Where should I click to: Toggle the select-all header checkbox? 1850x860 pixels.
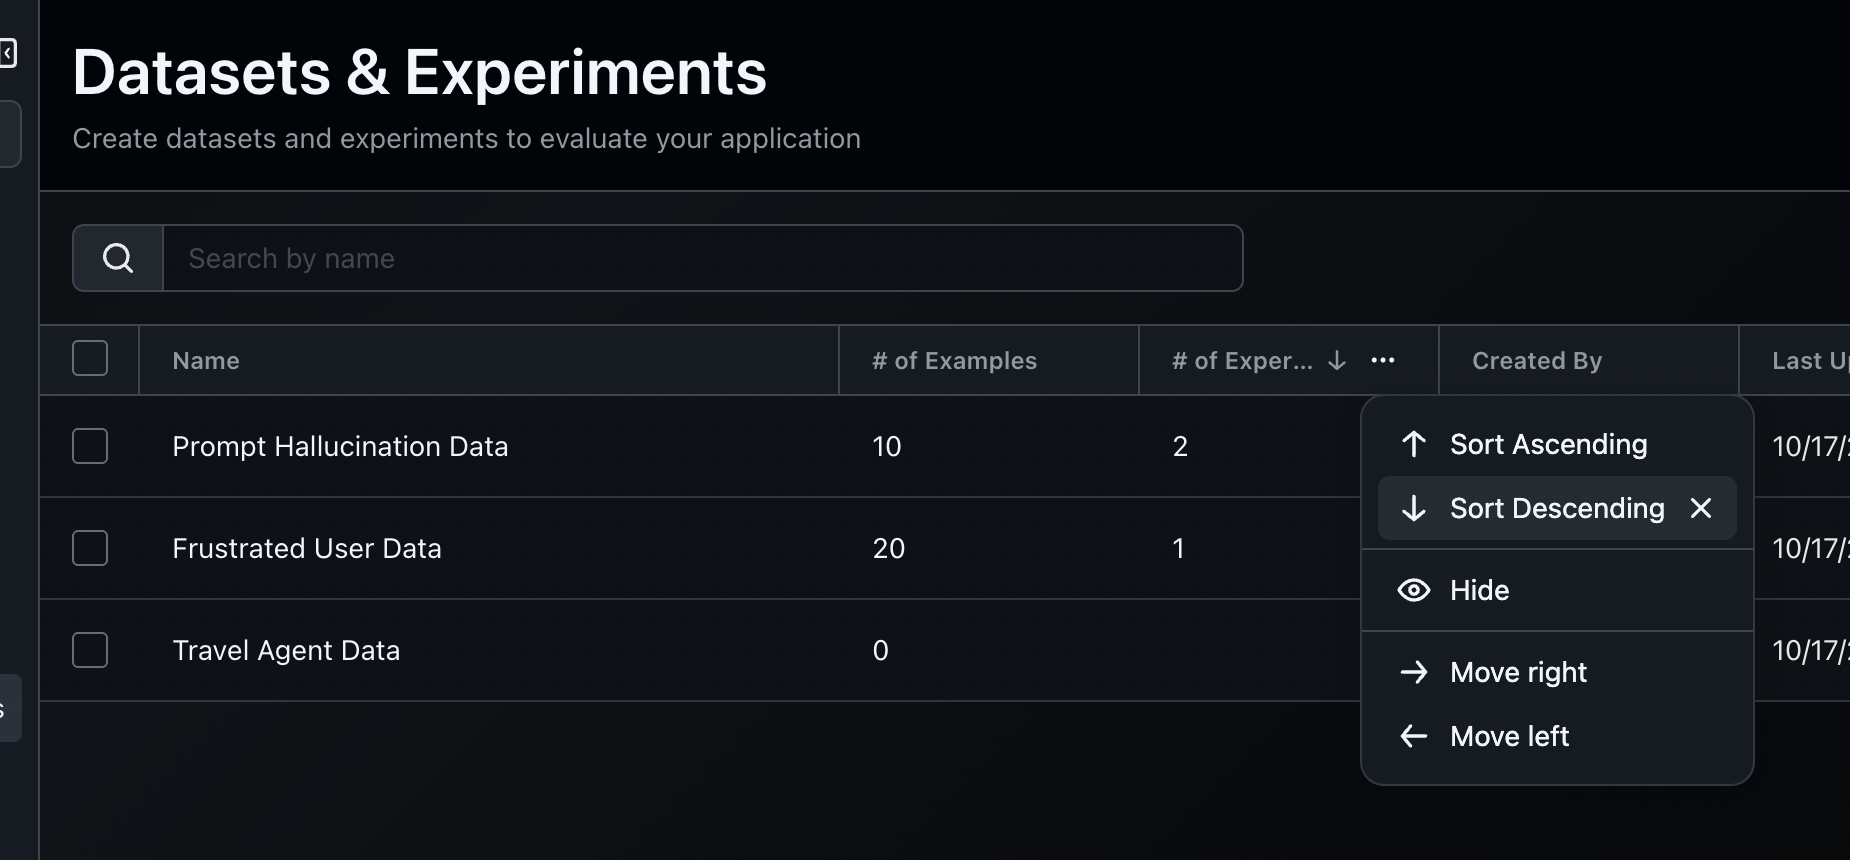point(90,358)
